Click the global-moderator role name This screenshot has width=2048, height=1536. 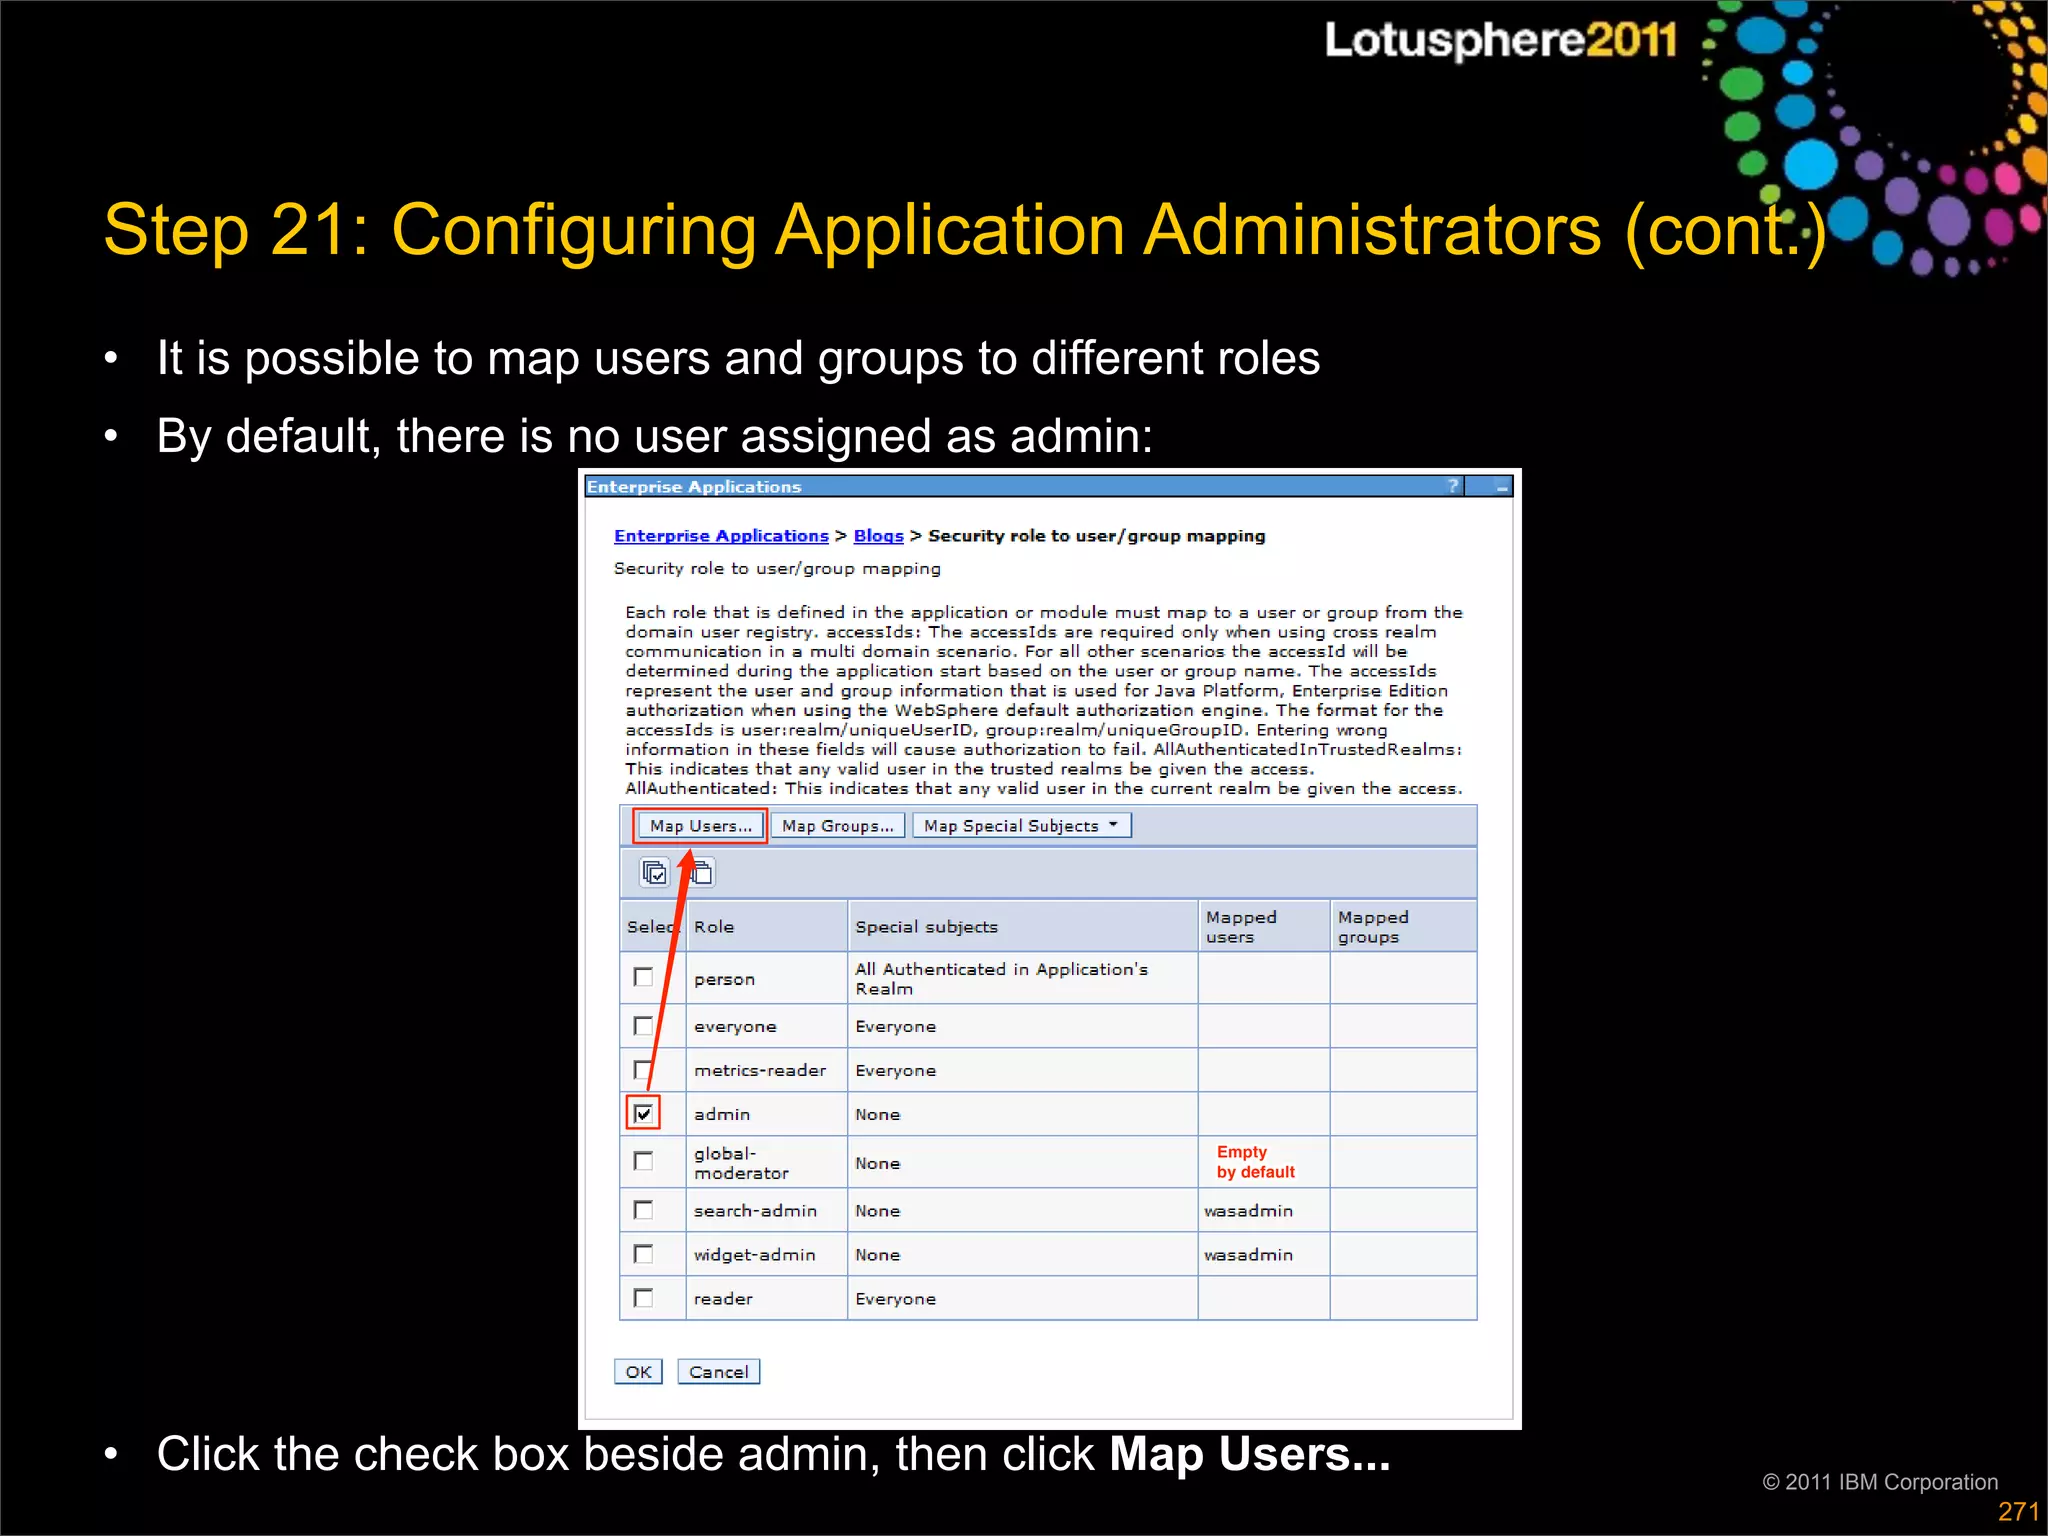pos(741,1163)
